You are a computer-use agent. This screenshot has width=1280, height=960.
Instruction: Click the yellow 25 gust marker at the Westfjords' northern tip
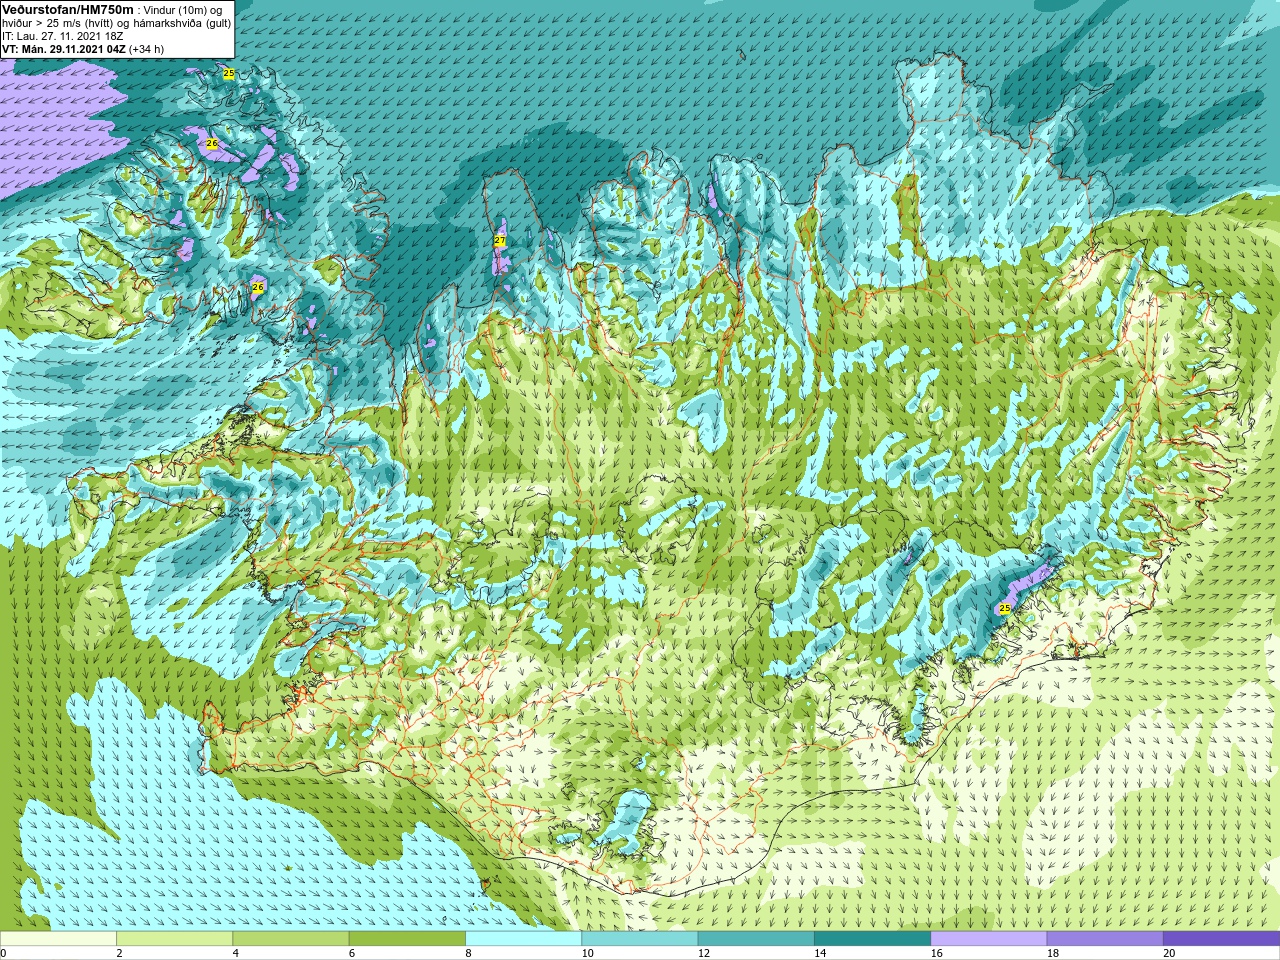229,74
